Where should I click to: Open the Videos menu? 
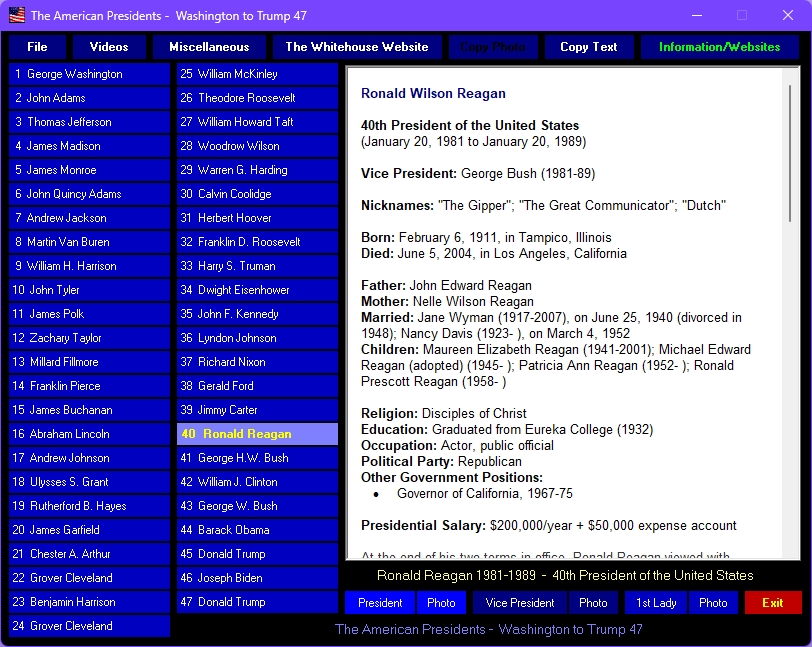pyautogui.click(x=109, y=47)
